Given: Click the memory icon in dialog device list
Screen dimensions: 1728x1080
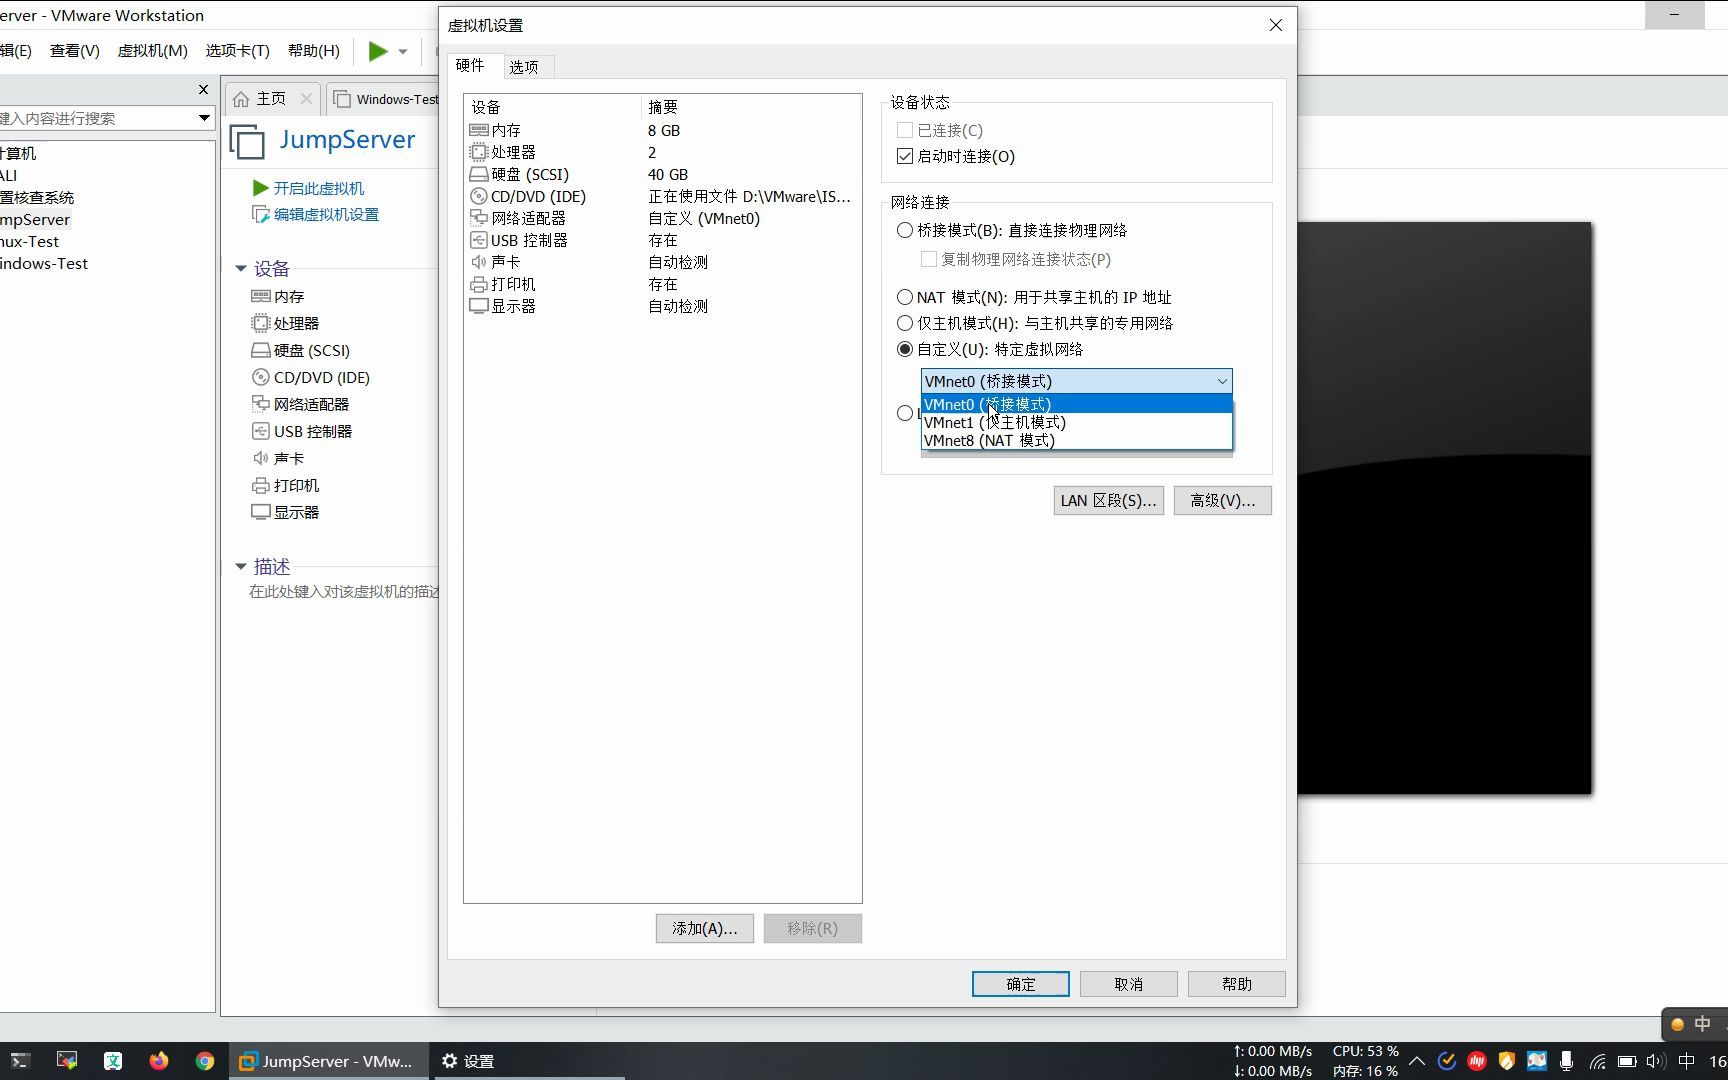Looking at the screenshot, I should pyautogui.click(x=479, y=130).
